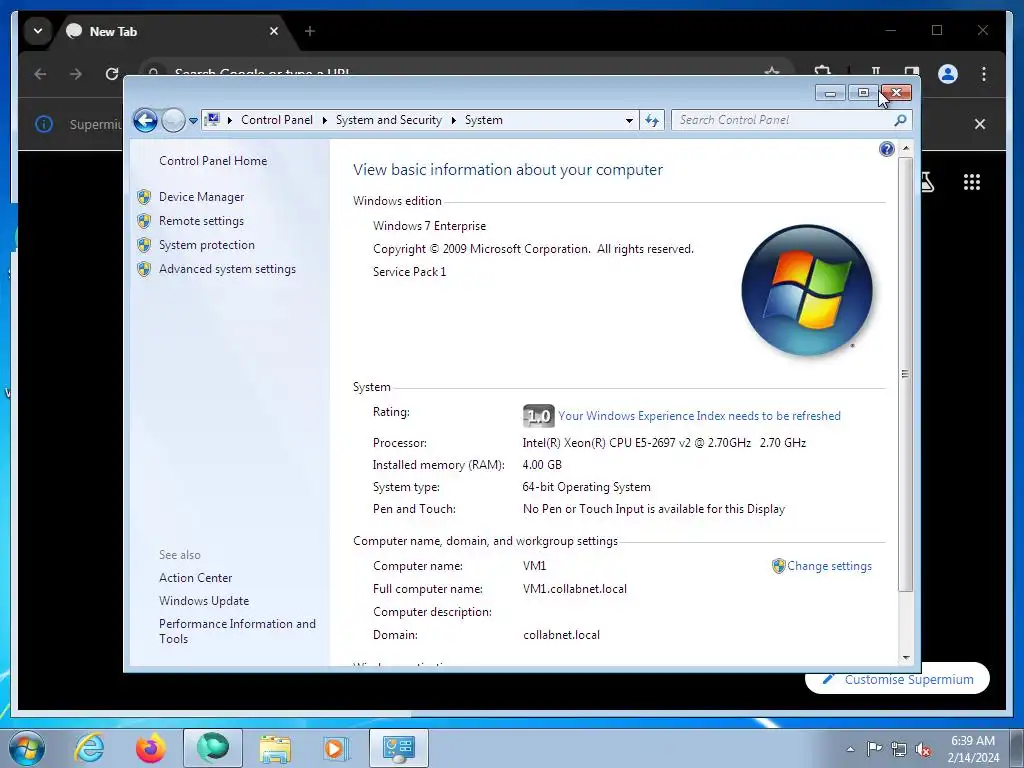Screen dimensions: 1024x768
Task: Click the vertical scrollbar thumb
Action: click(906, 374)
